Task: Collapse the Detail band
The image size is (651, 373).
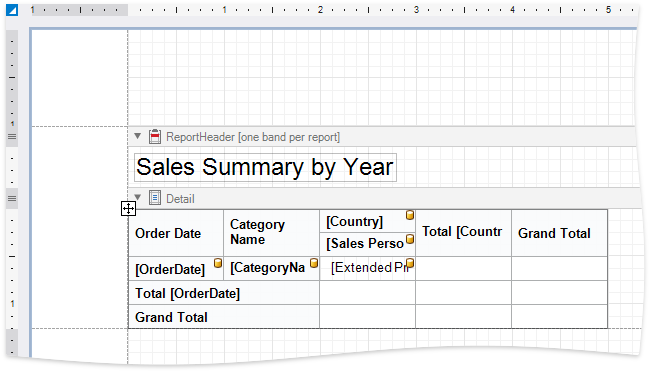Action: [138, 198]
